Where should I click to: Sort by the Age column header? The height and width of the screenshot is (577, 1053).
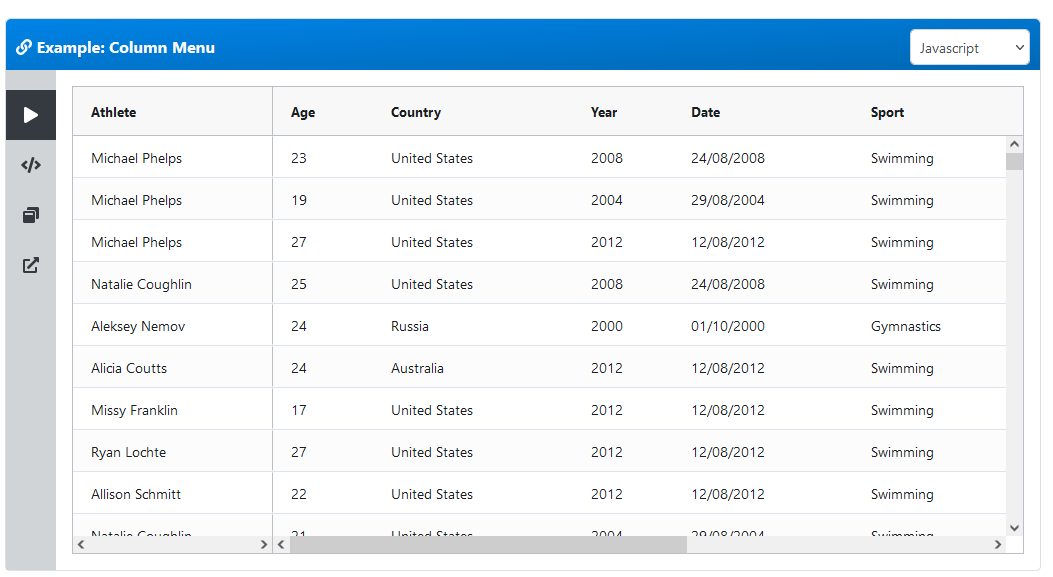coord(303,112)
